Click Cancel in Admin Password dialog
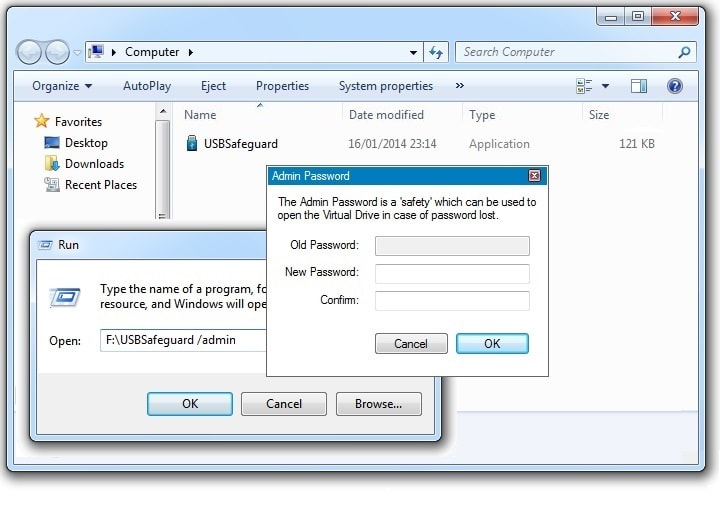Viewport: 720px width, 510px height. coord(411,344)
